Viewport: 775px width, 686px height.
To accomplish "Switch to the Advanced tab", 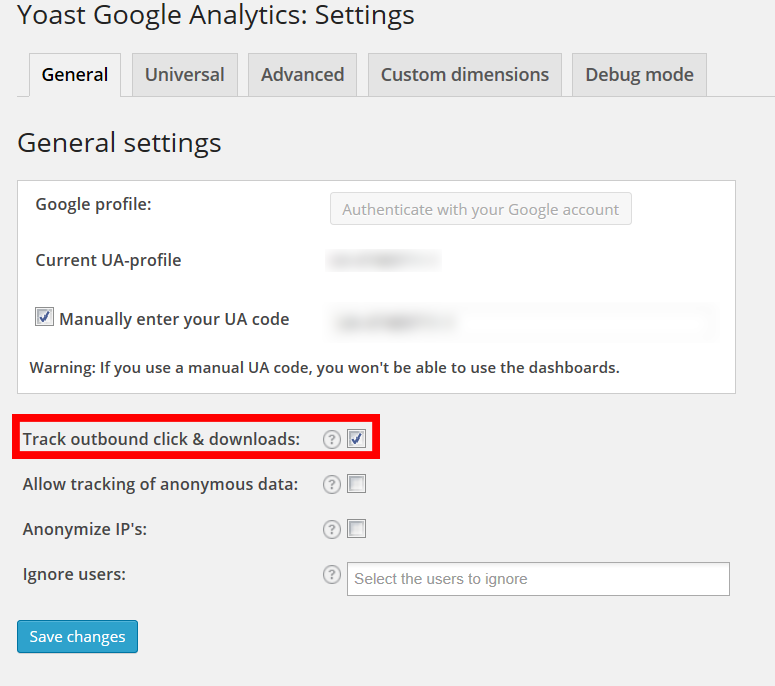I will [302, 75].
